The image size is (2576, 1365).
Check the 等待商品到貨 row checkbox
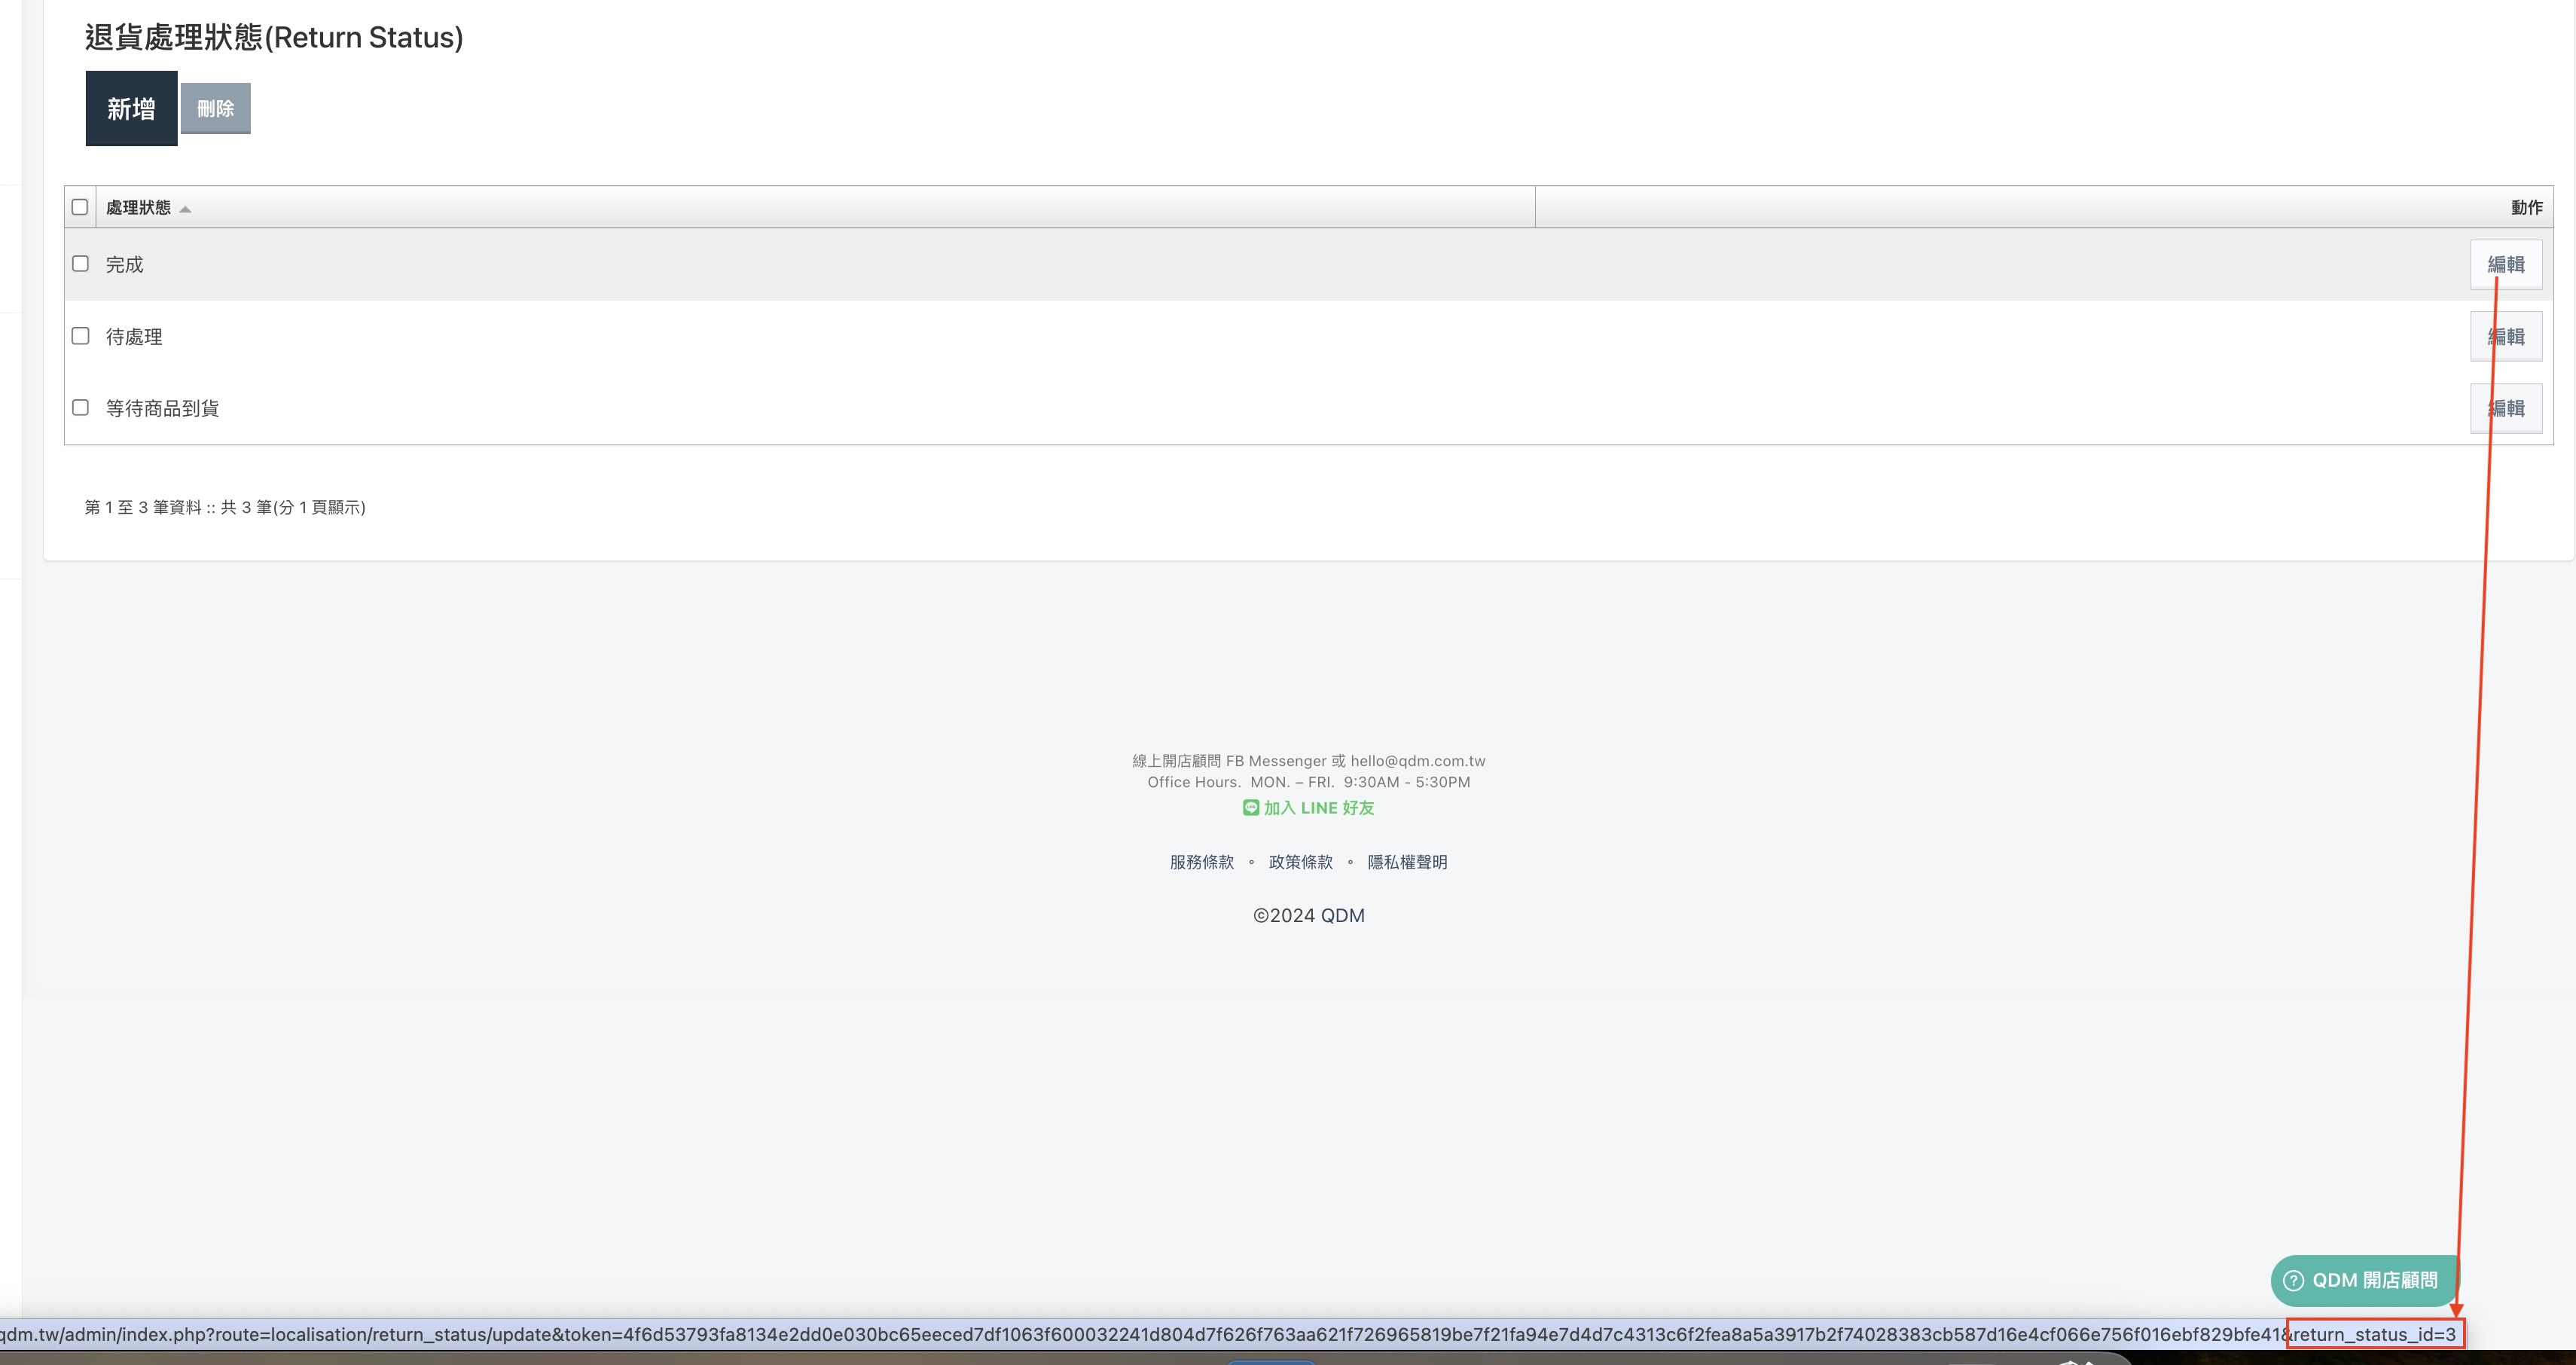(80, 408)
